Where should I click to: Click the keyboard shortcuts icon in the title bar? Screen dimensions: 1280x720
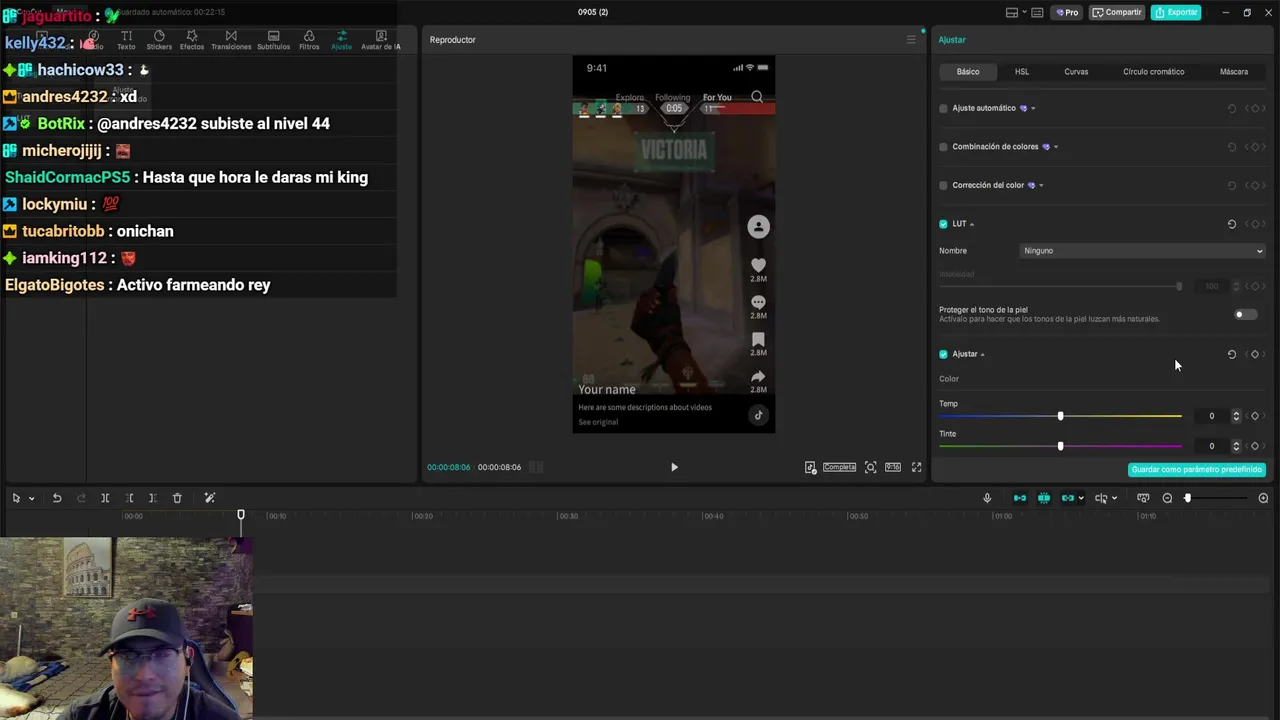tap(1037, 12)
